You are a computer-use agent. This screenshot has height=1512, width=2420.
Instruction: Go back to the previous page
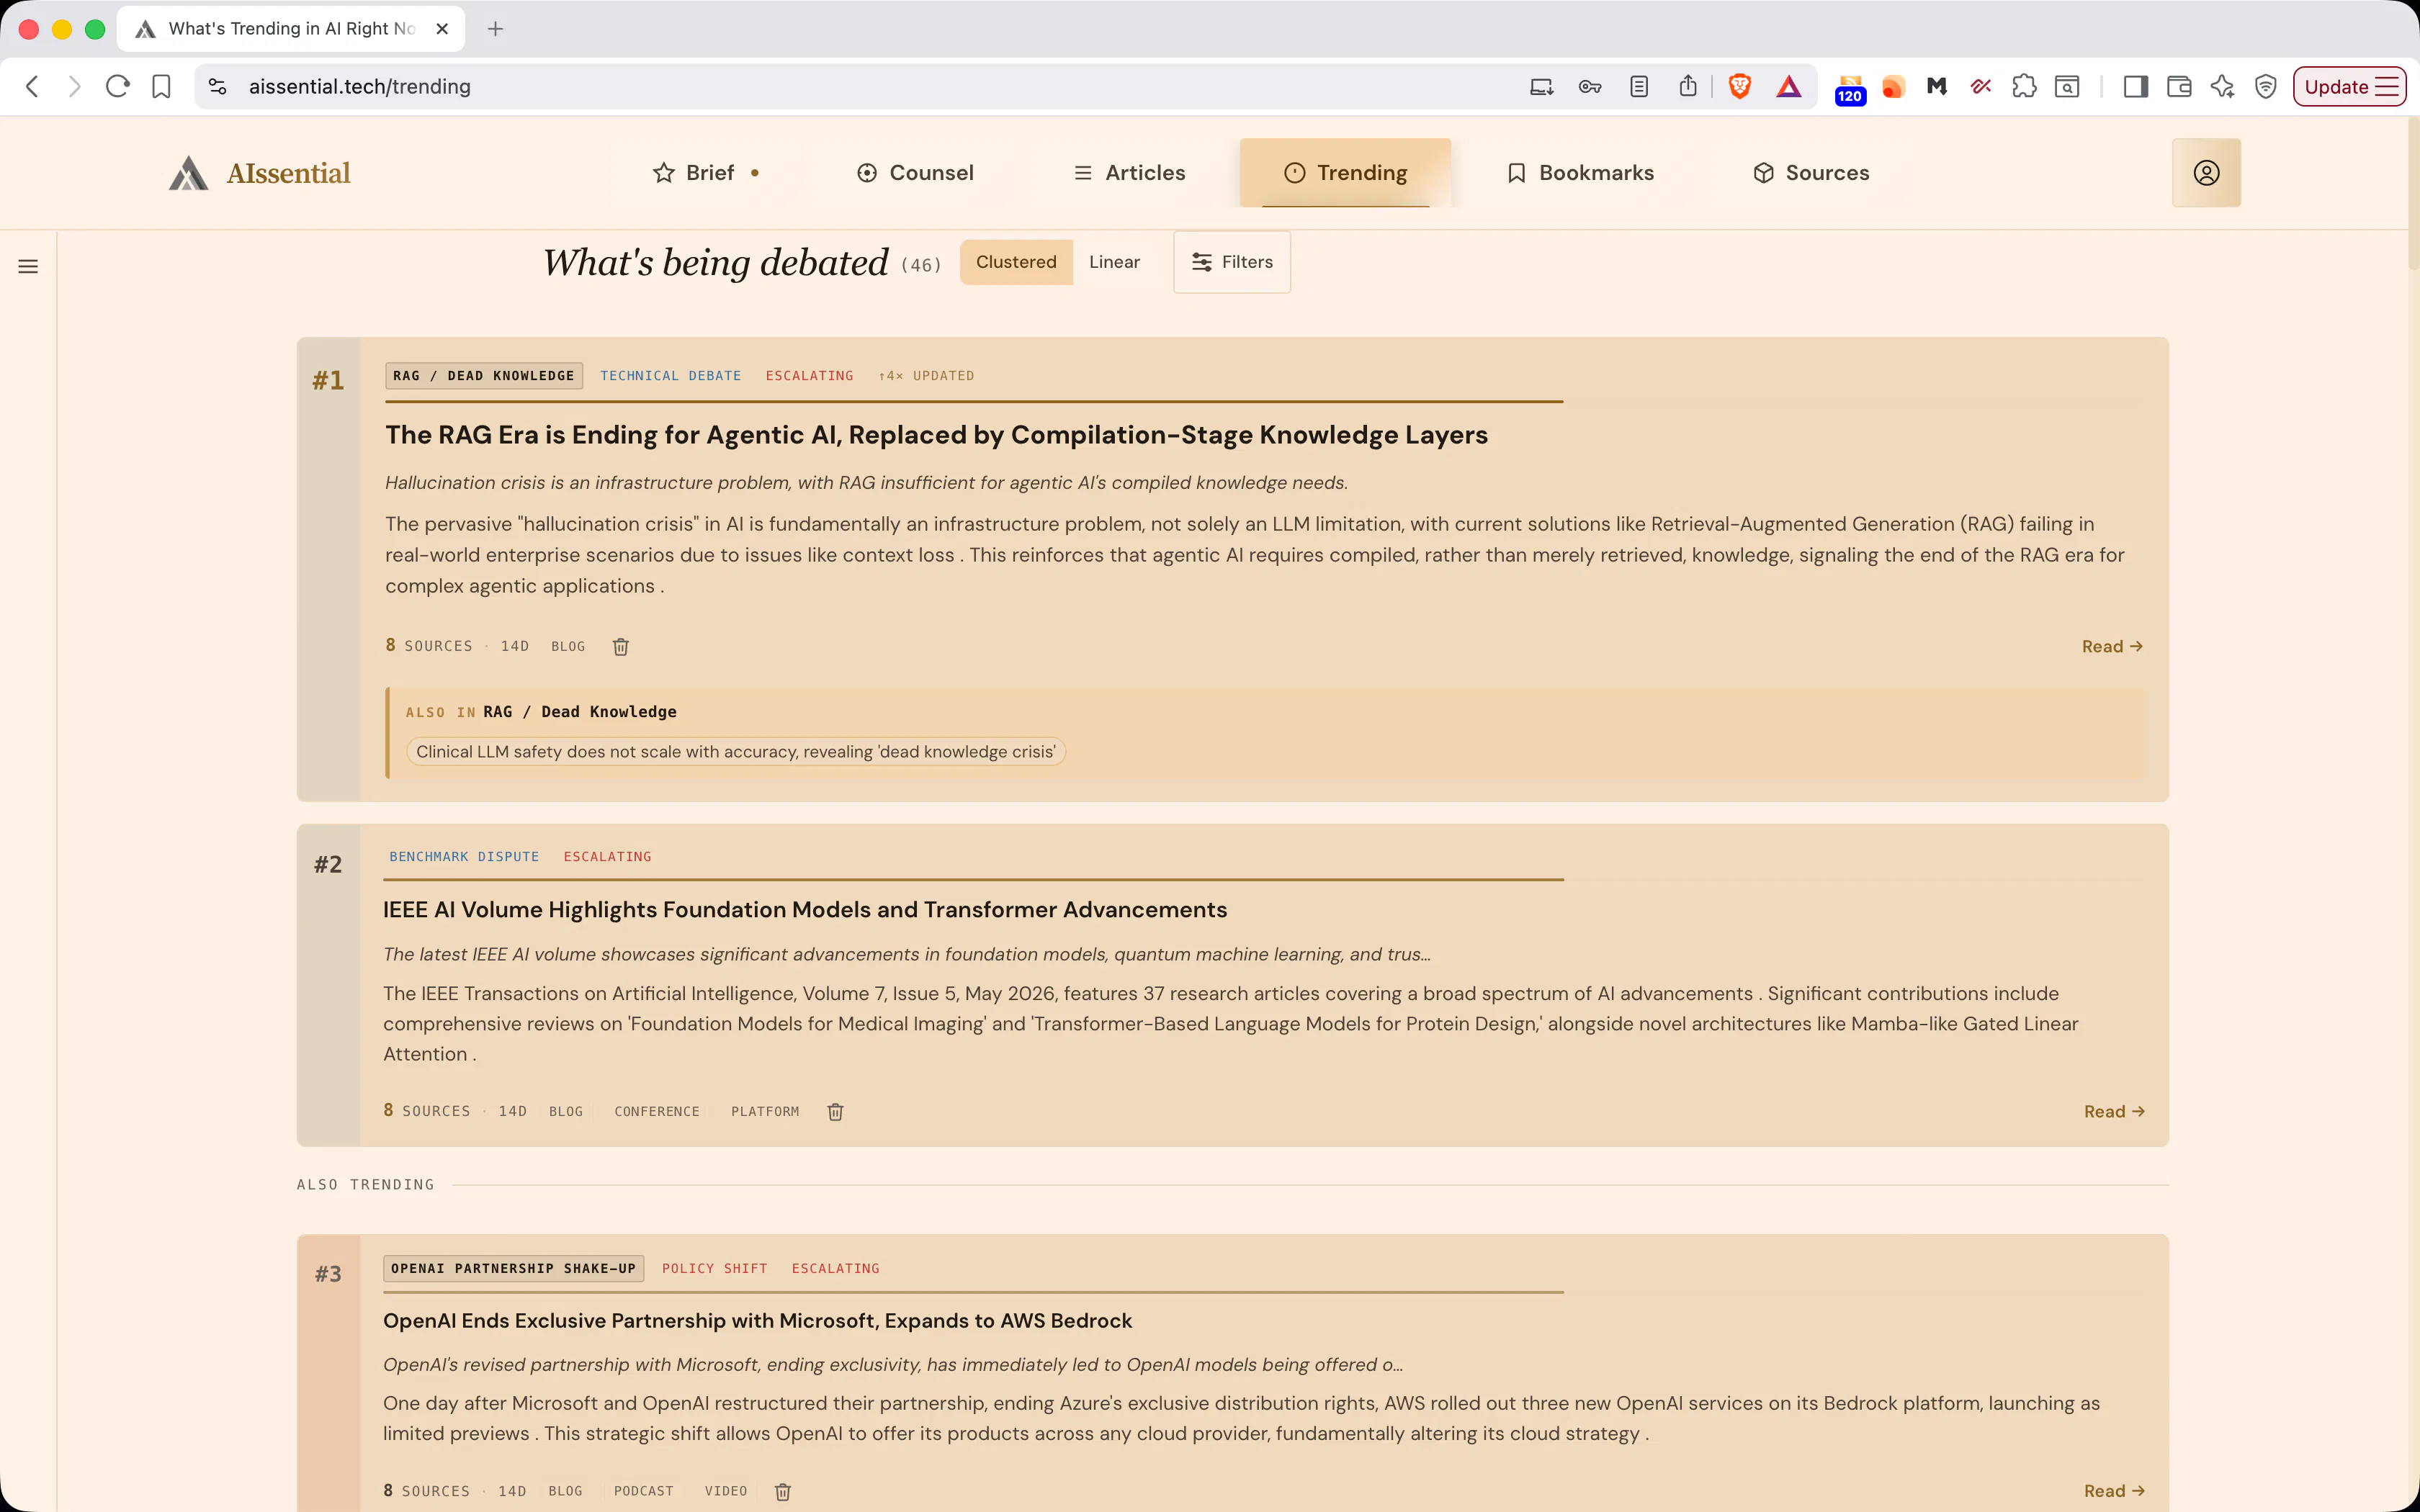pyautogui.click(x=32, y=87)
